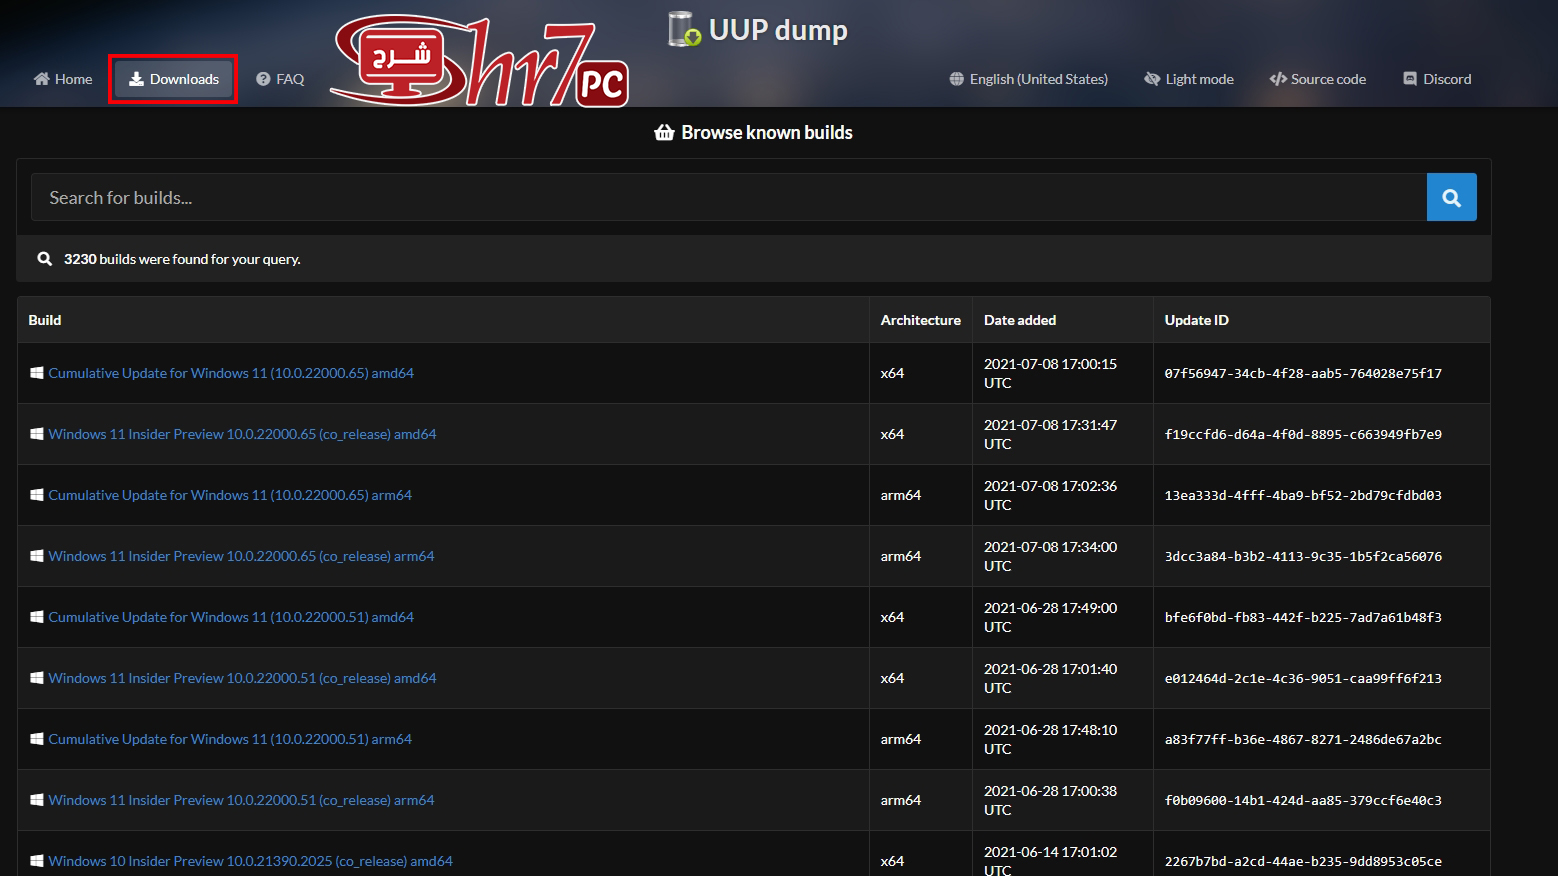The image size is (1558, 876).
Task: Open Windows 11 Insider Preview 22000.65 amd64
Action: tap(242, 434)
